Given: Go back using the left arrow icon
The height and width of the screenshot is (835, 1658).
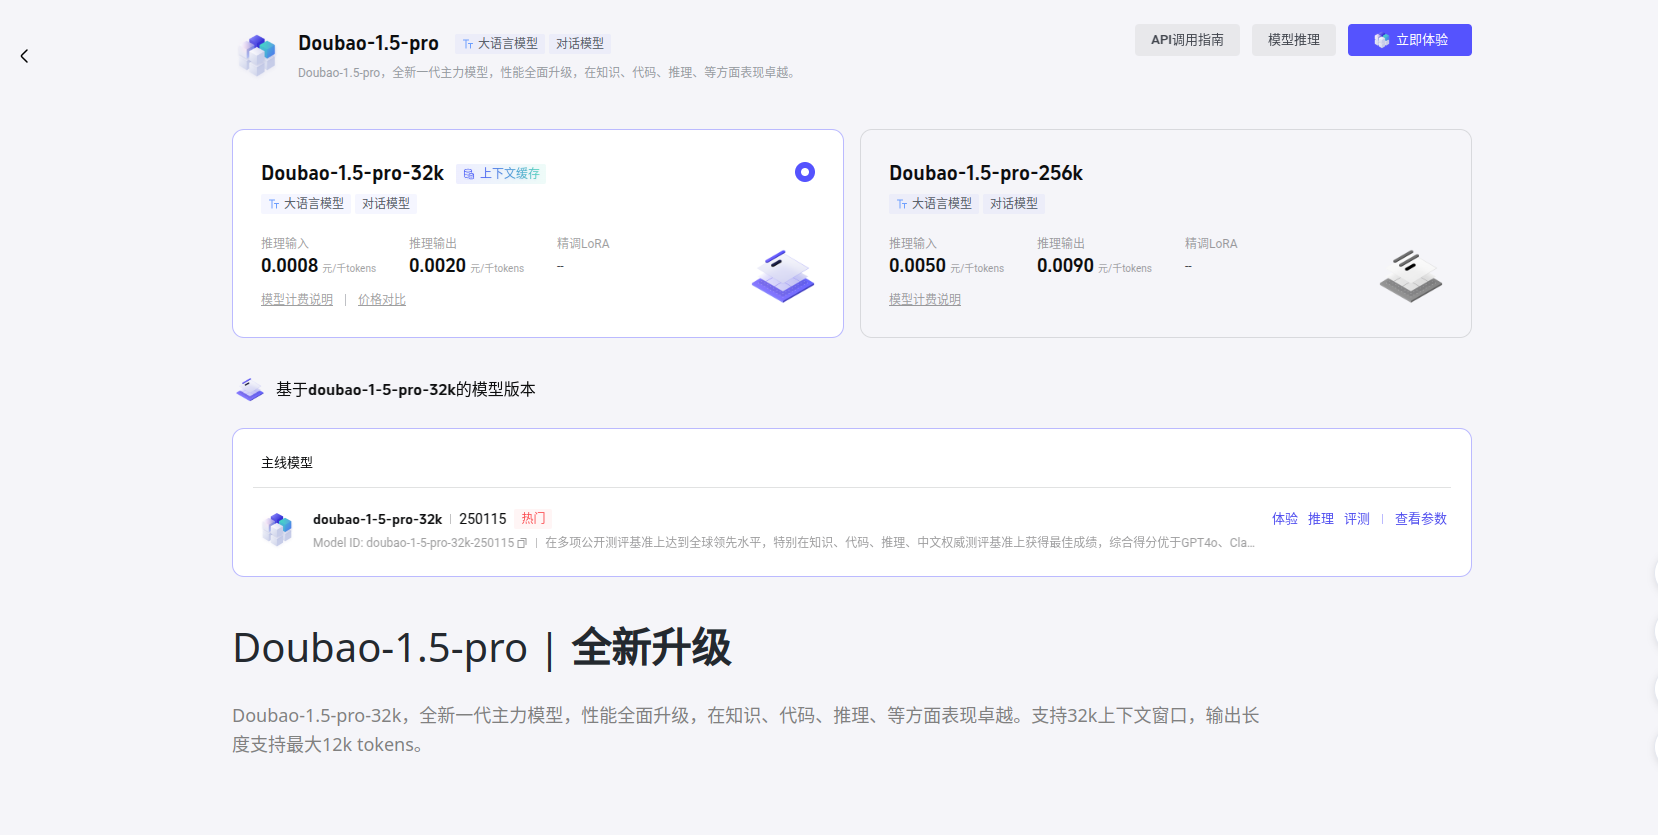Looking at the screenshot, I should tap(24, 56).
